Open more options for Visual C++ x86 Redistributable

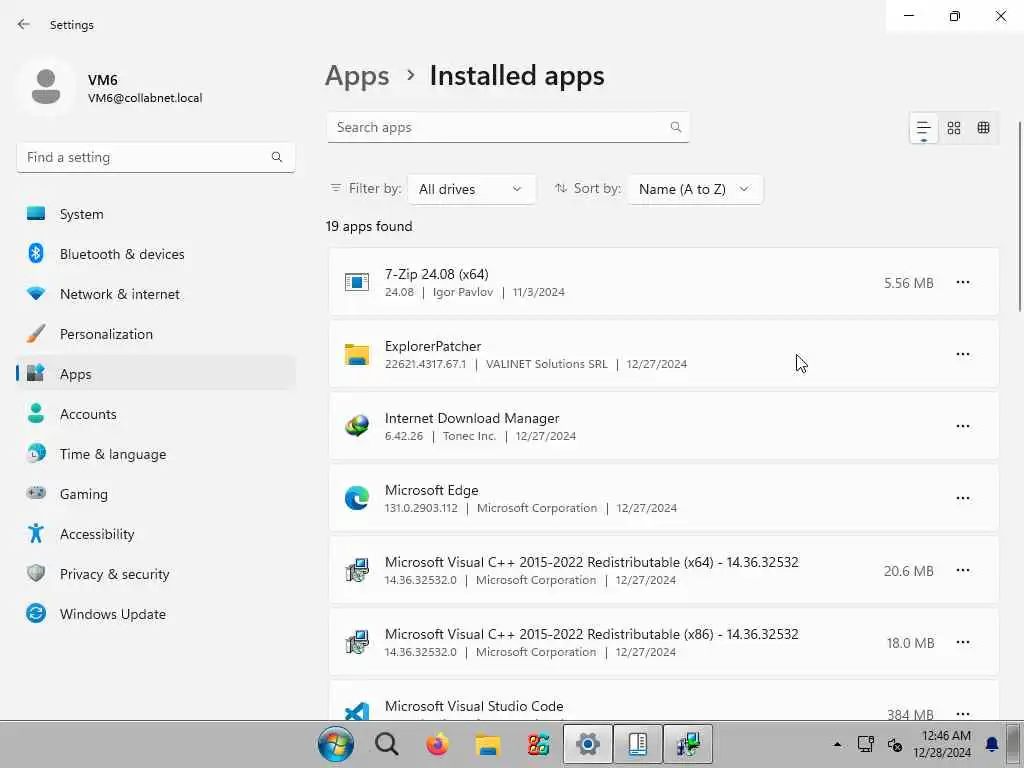click(x=963, y=643)
